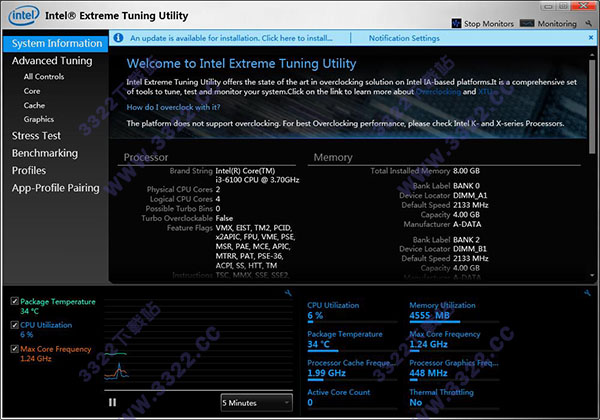
Task: Open the monitor tiles wrench settings
Action: point(587,293)
